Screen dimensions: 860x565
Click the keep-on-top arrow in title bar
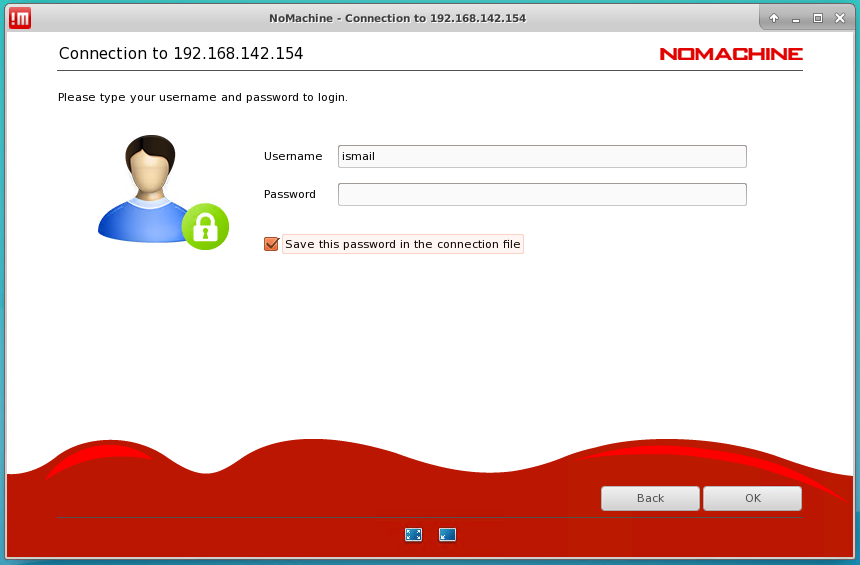coord(774,18)
